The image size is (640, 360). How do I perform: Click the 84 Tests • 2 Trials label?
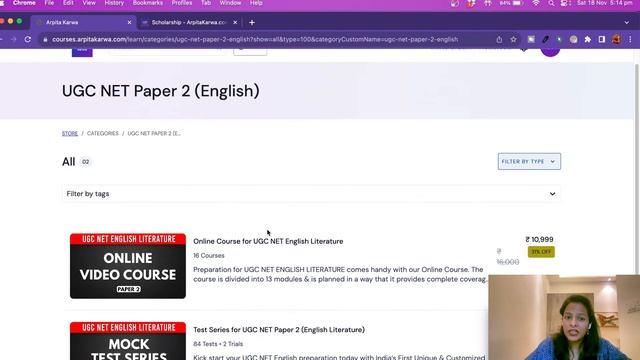click(x=218, y=344)
